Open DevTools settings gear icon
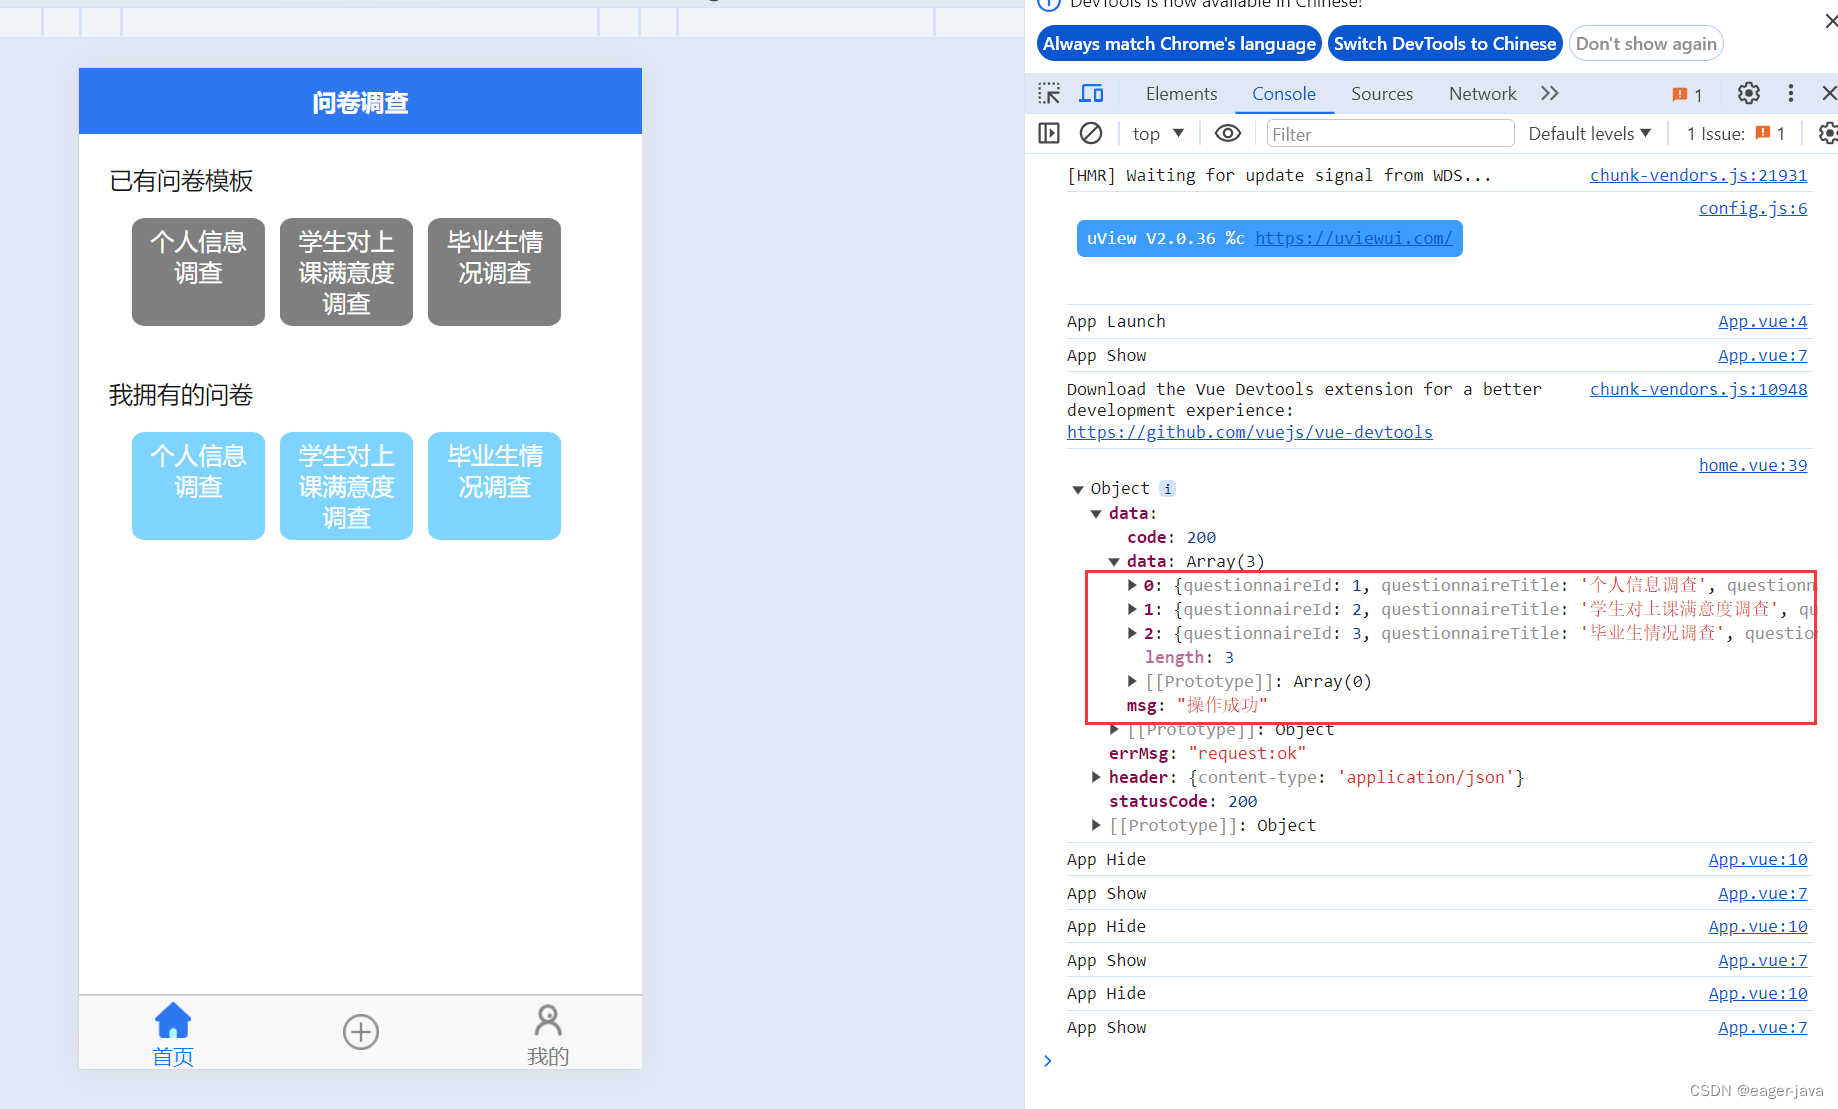Screen dimensions: 1838x1109 (x=1748, y=93)
